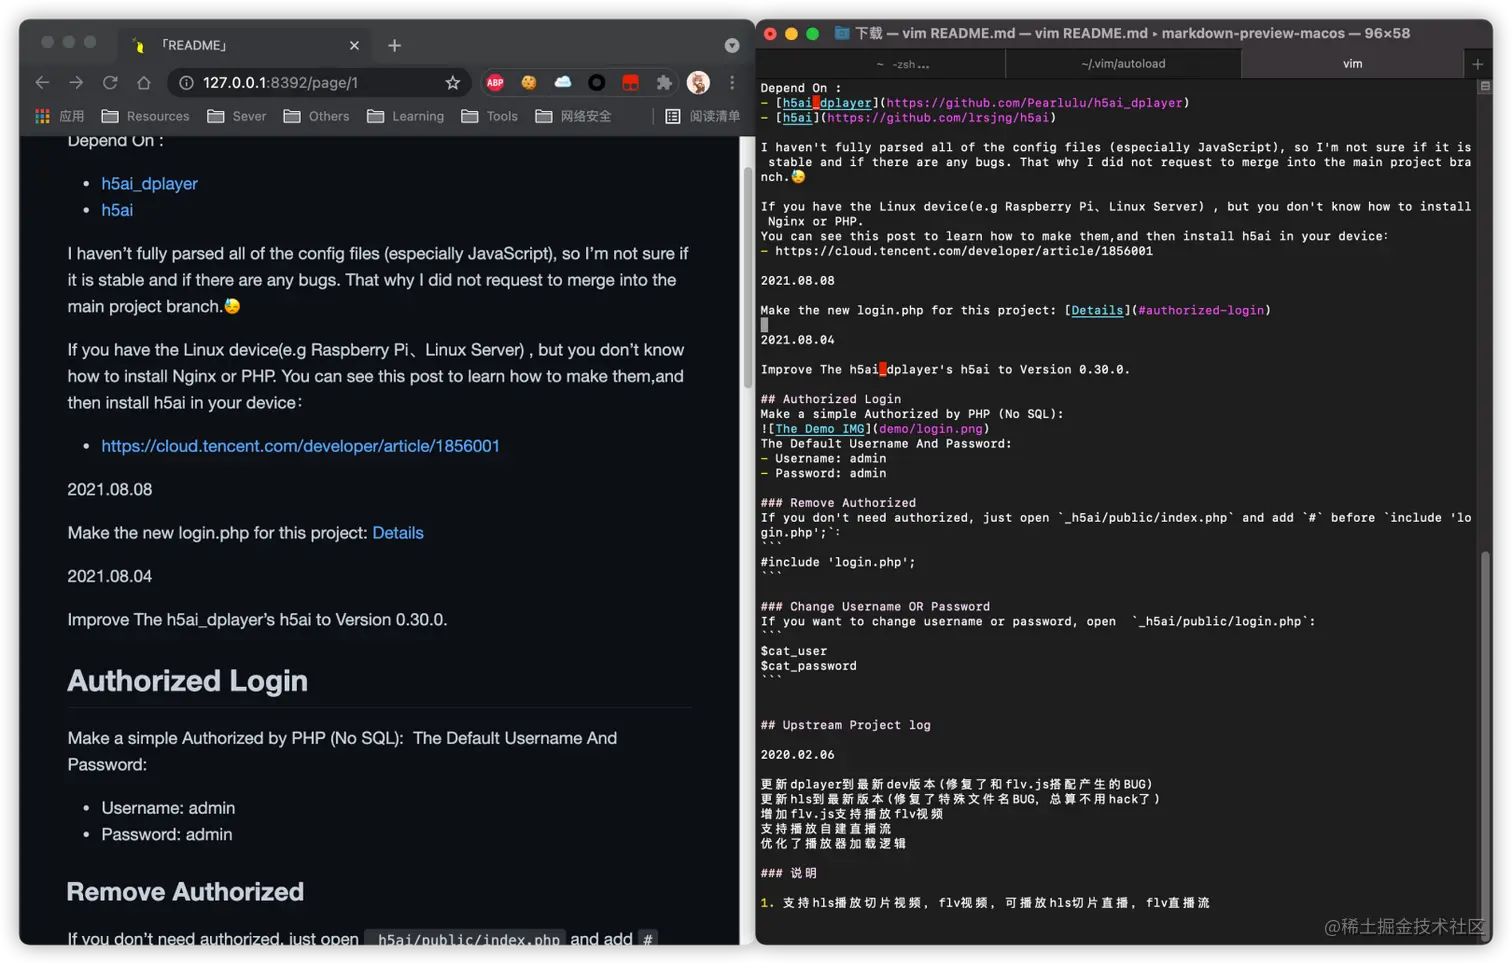This screenshot has height=964, width=1512.
Task: Place cursor on '$cat_user' line in vim
Action: pyautogui.click(x=793, y=651)
